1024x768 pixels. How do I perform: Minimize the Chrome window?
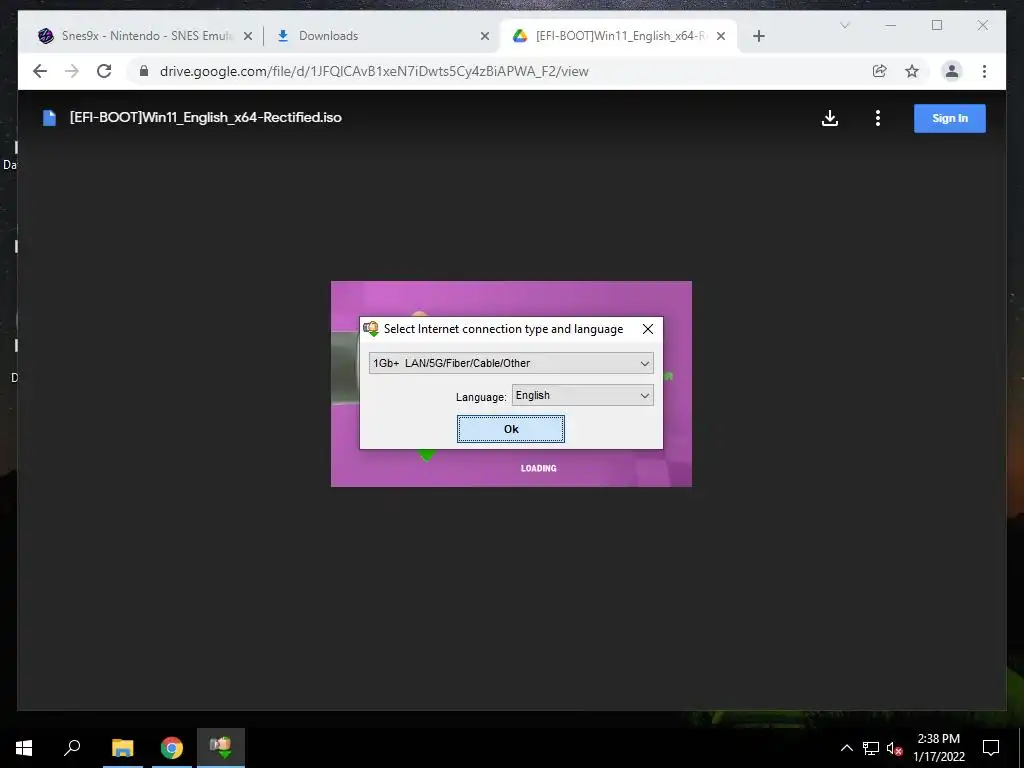point(891,25)
